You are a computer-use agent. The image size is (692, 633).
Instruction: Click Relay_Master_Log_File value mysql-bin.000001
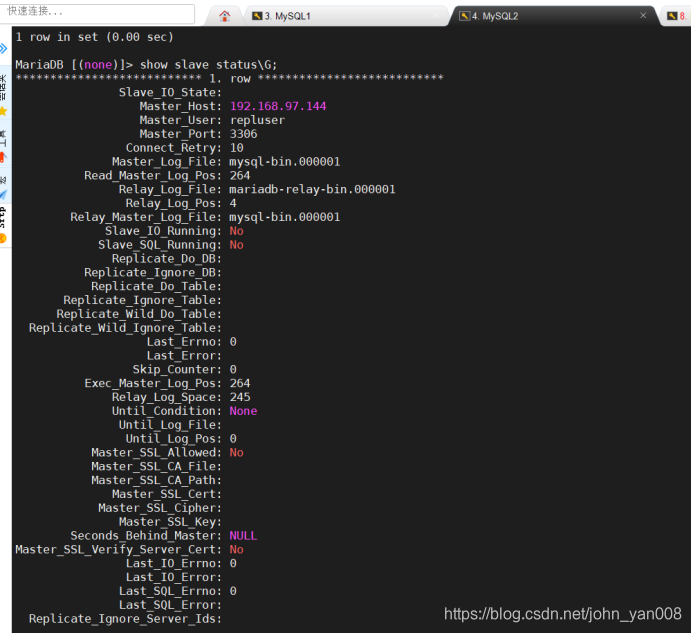click(x=285, y=217)
